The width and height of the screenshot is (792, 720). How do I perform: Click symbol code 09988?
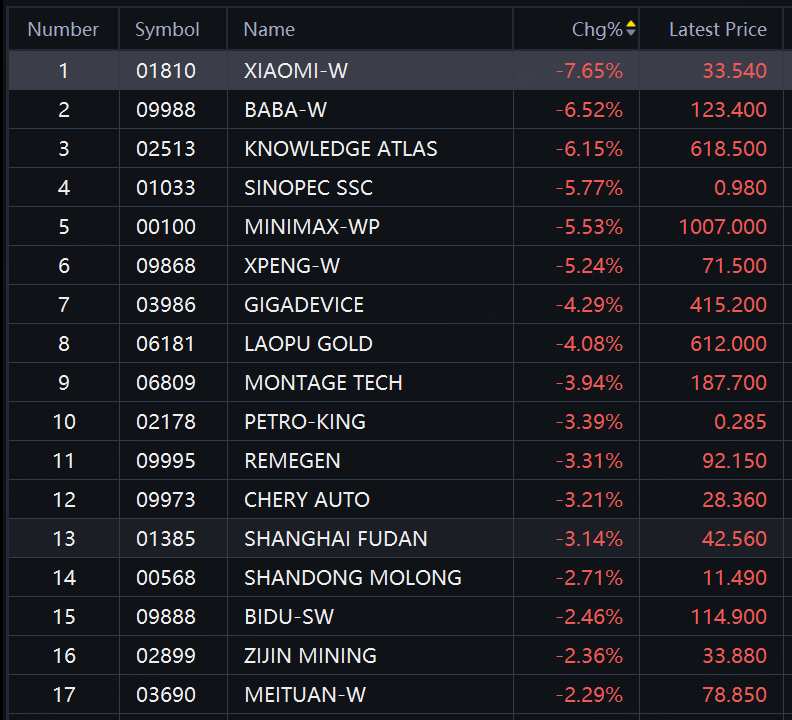tap(166, 110)
